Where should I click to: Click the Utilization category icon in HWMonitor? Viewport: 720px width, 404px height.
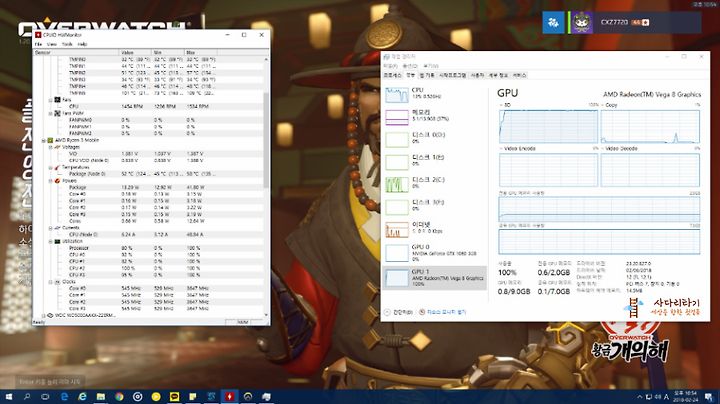57,241
